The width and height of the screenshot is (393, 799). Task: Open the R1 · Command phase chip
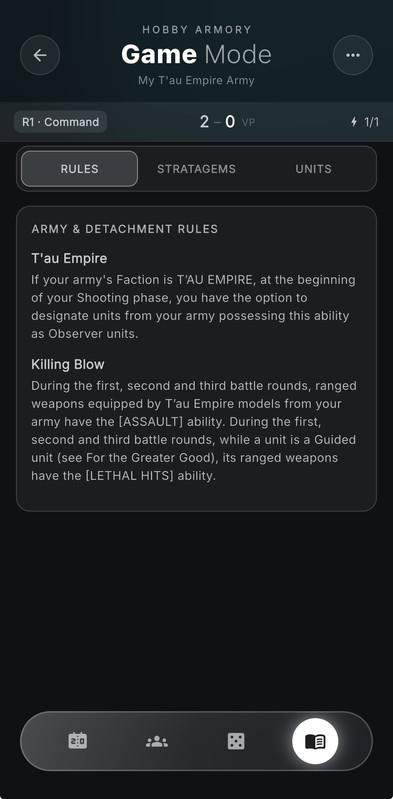[61, 122]
